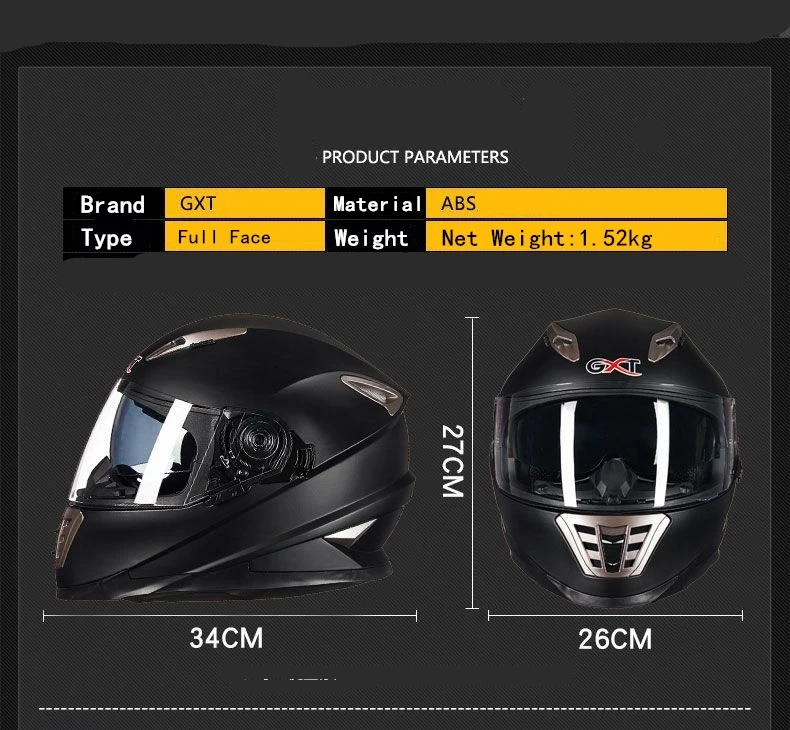Click the 26CM width measurement label
Screen dimensions: 790x730
(x=615, y=639)
